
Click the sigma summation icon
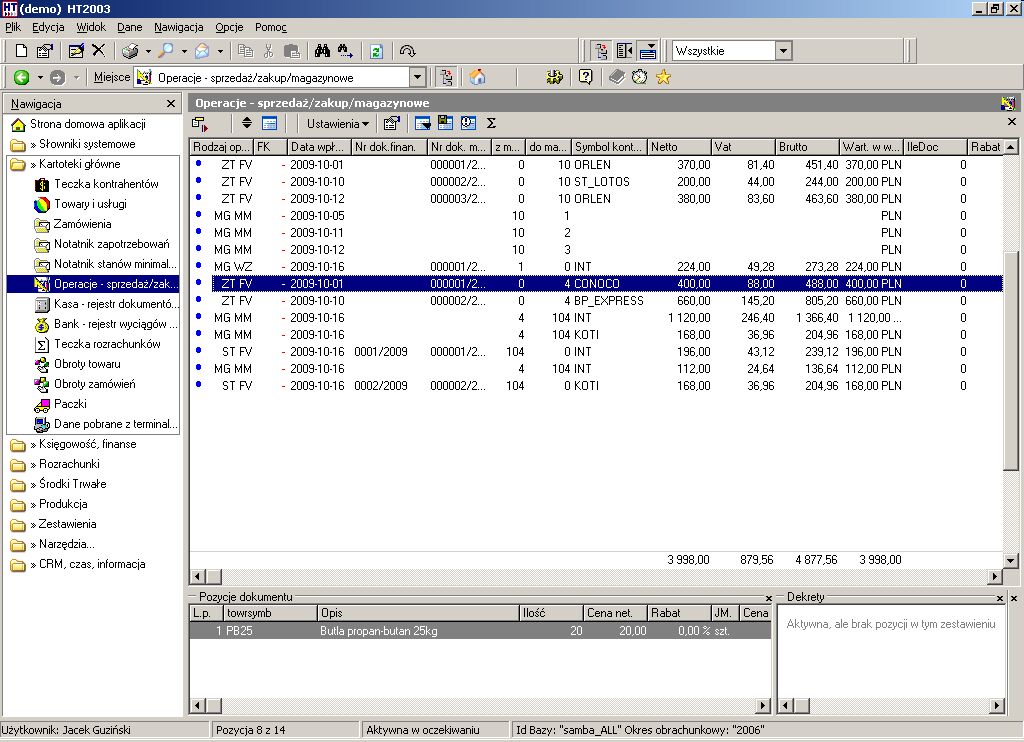tap(491, 123)
